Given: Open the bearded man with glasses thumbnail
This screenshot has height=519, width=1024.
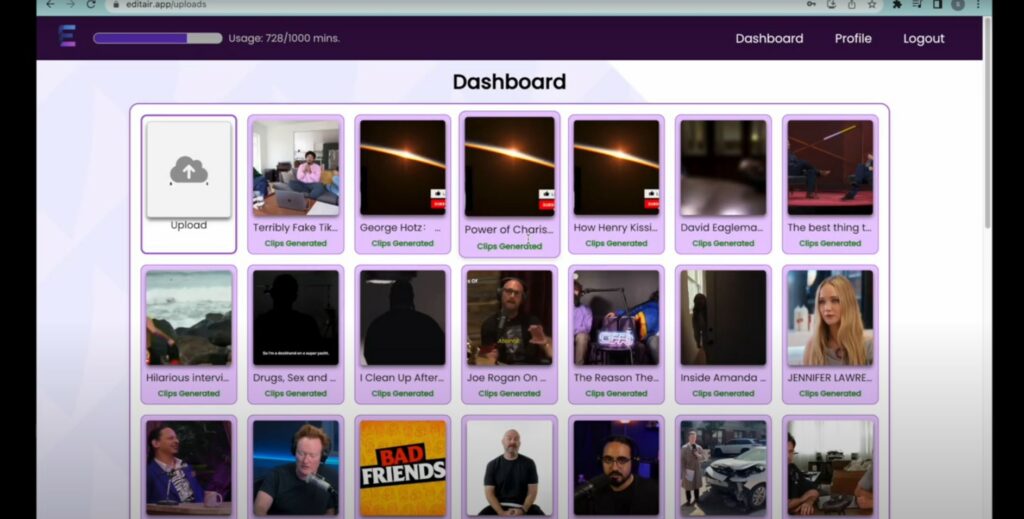Looking at the screenshot, I should point(616,468).
